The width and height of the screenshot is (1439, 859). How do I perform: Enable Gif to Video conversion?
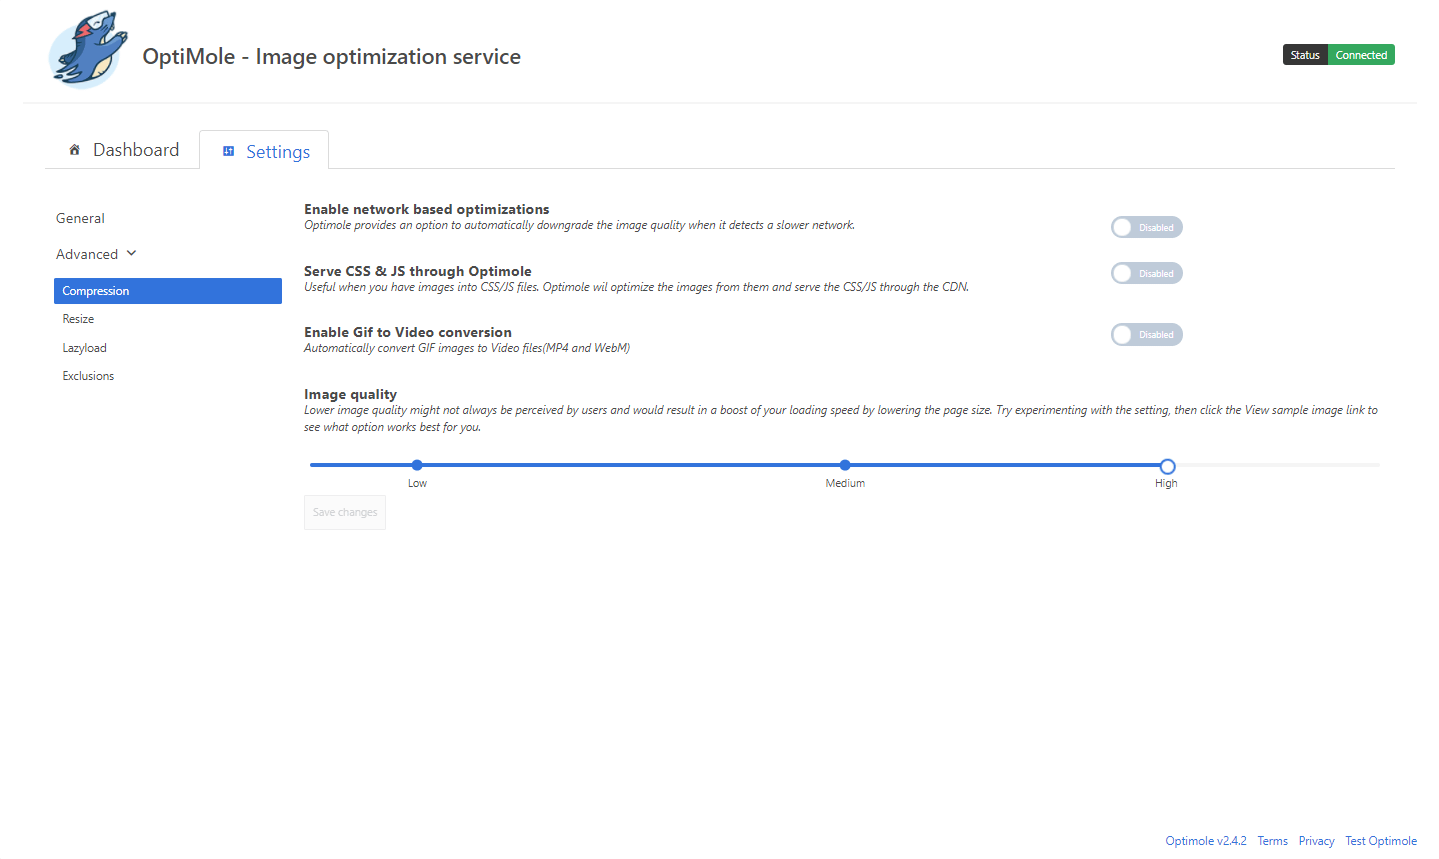(x=1146, y=335)
